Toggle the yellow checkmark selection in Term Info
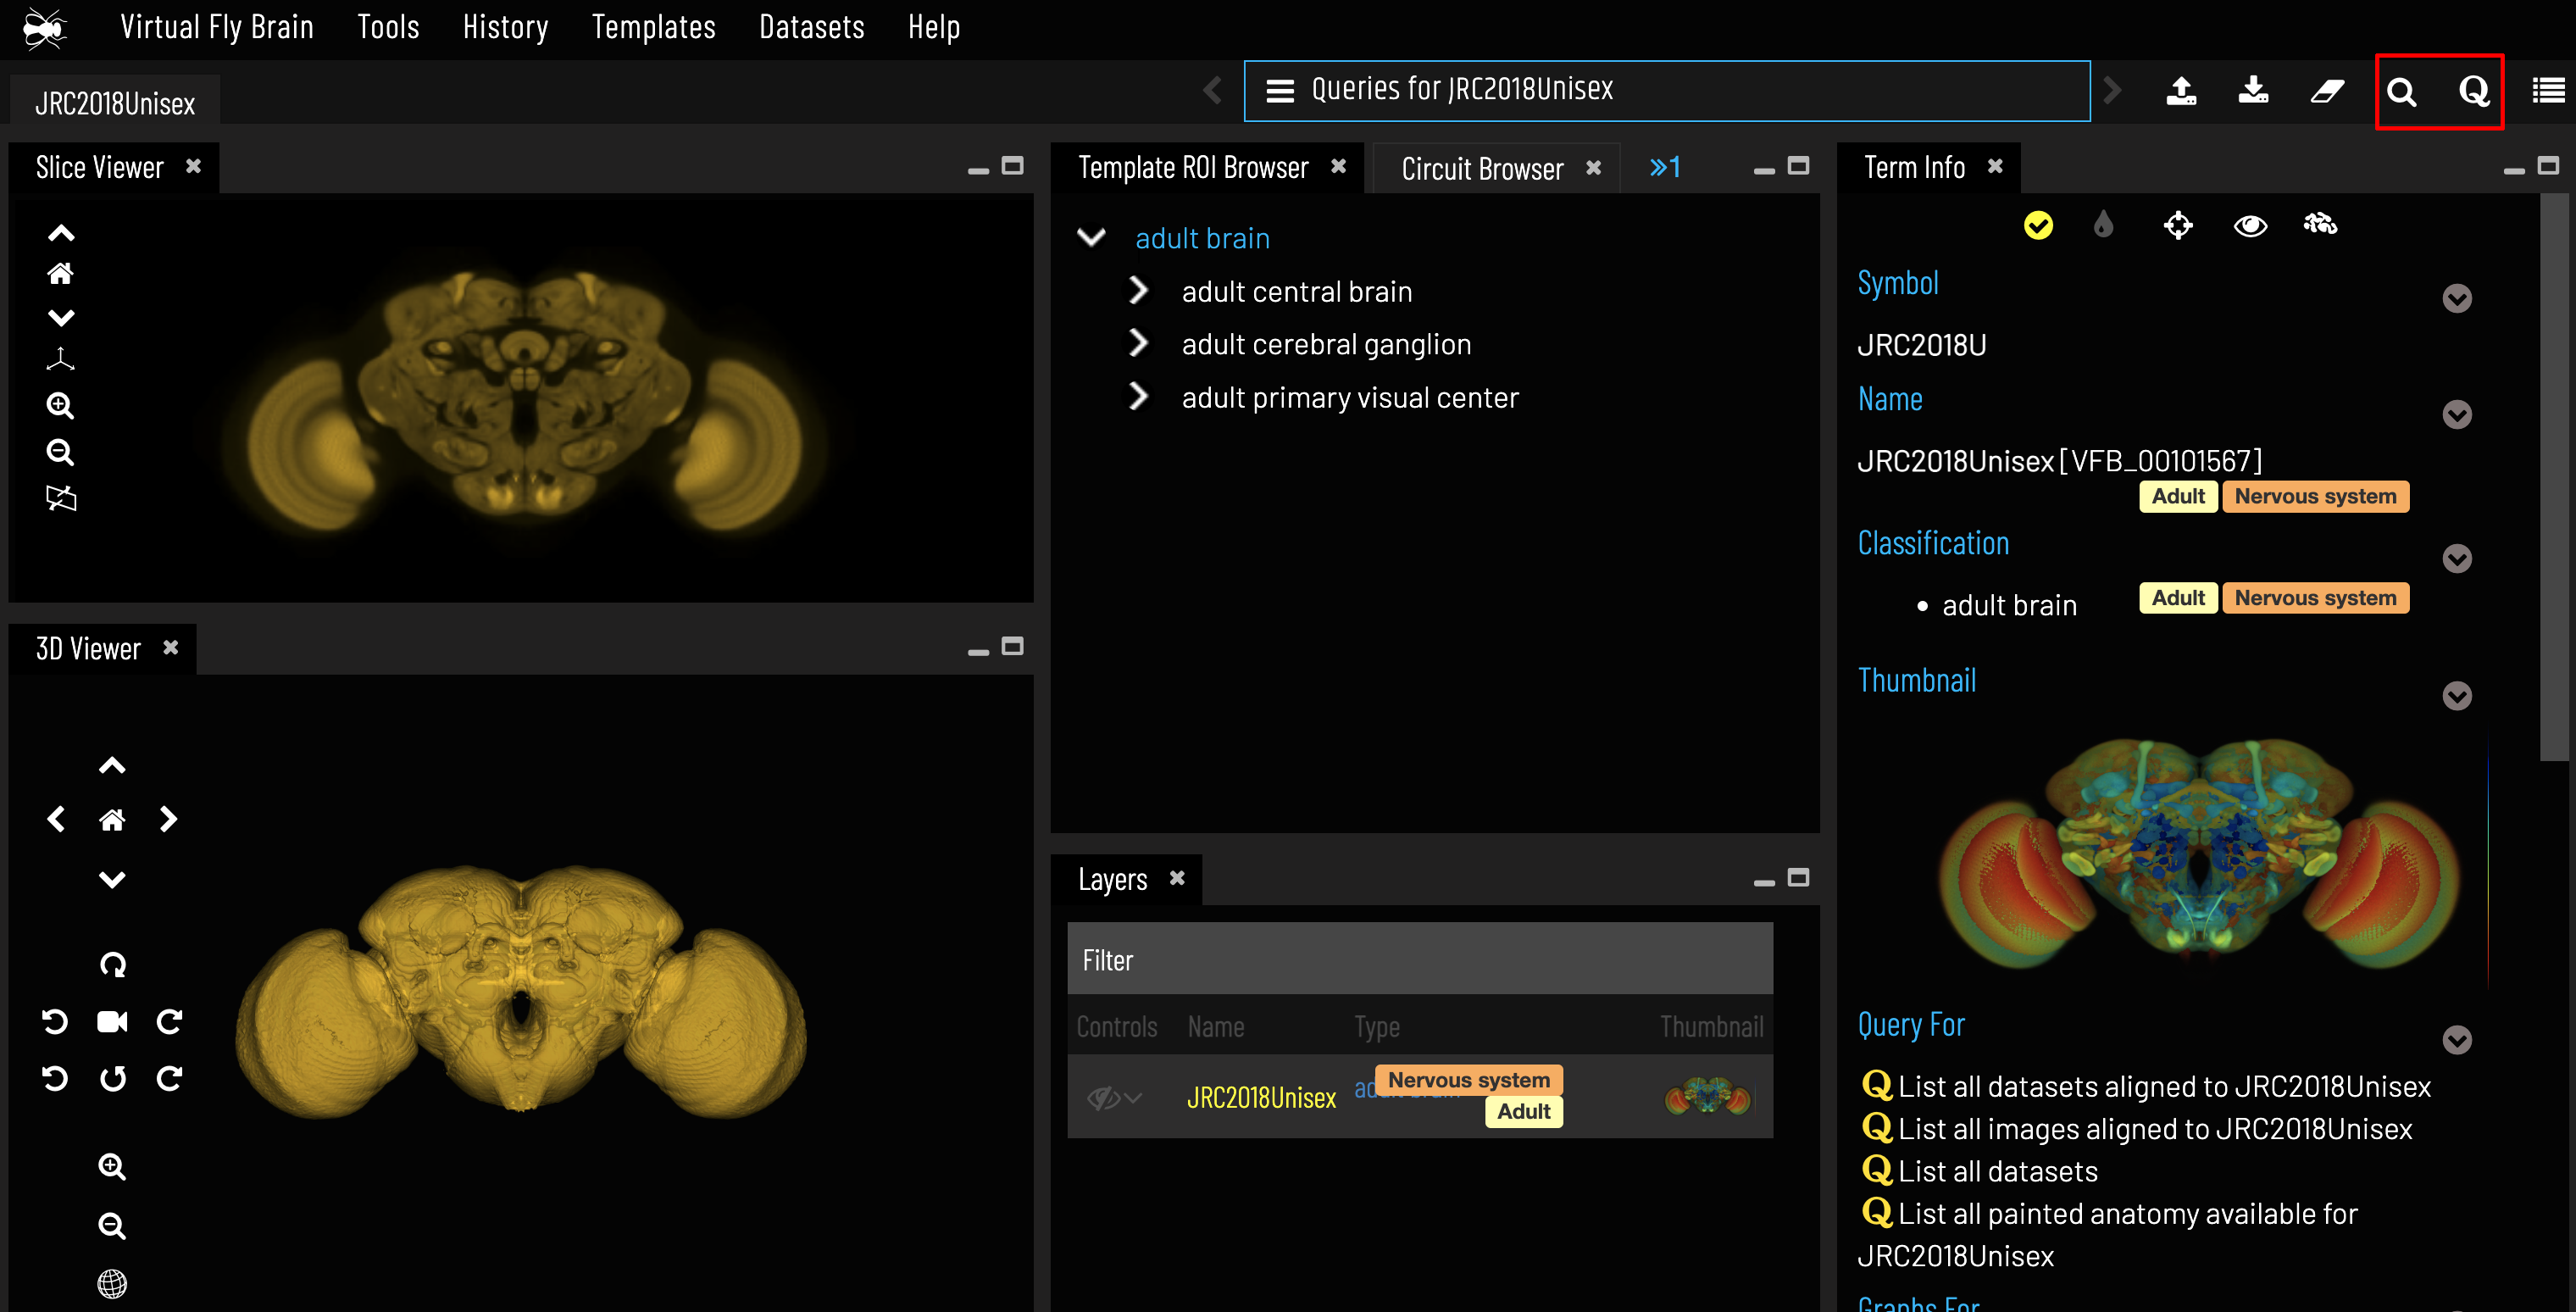This screenshot has width=2576, height=1312. [2038, 225]
